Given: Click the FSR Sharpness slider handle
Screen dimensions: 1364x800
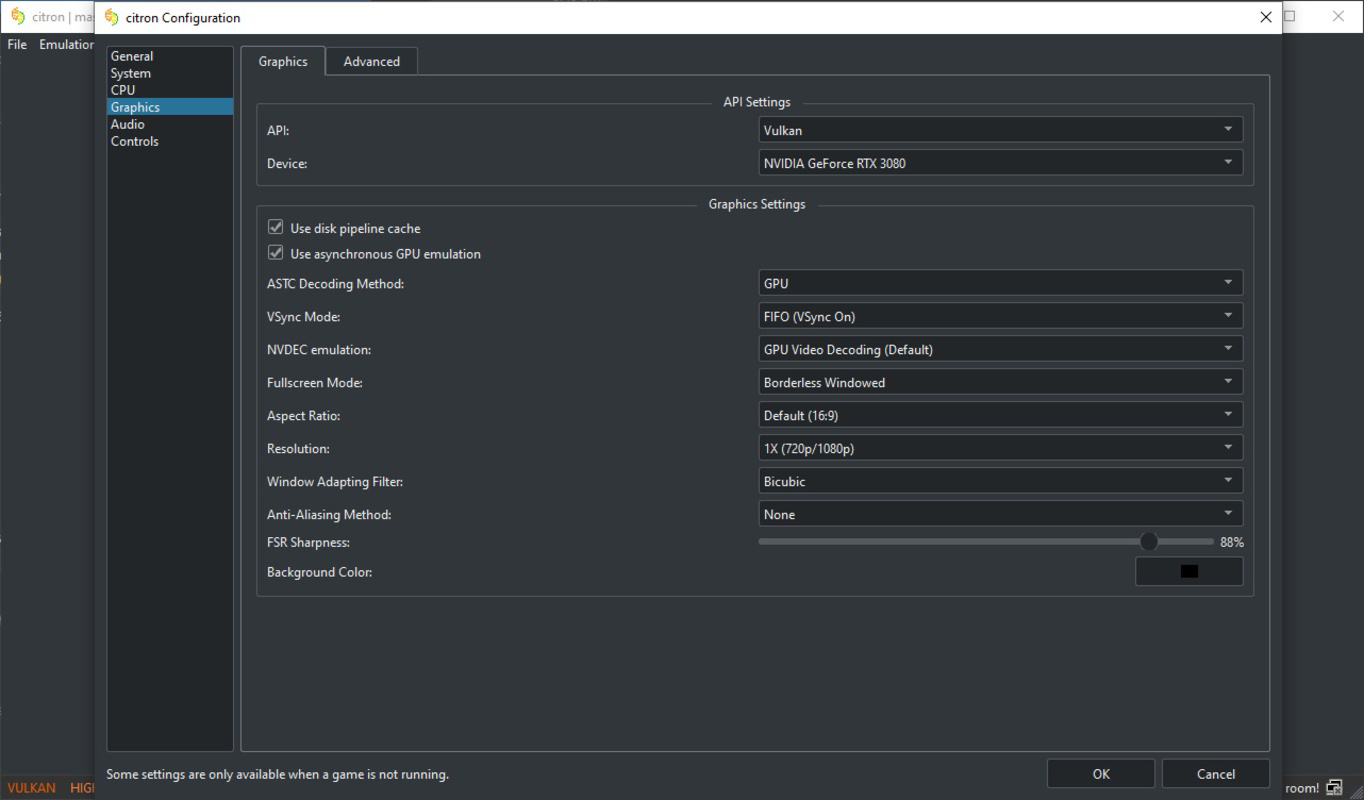Looking at the screenshot, I should tap(1149, 542).
